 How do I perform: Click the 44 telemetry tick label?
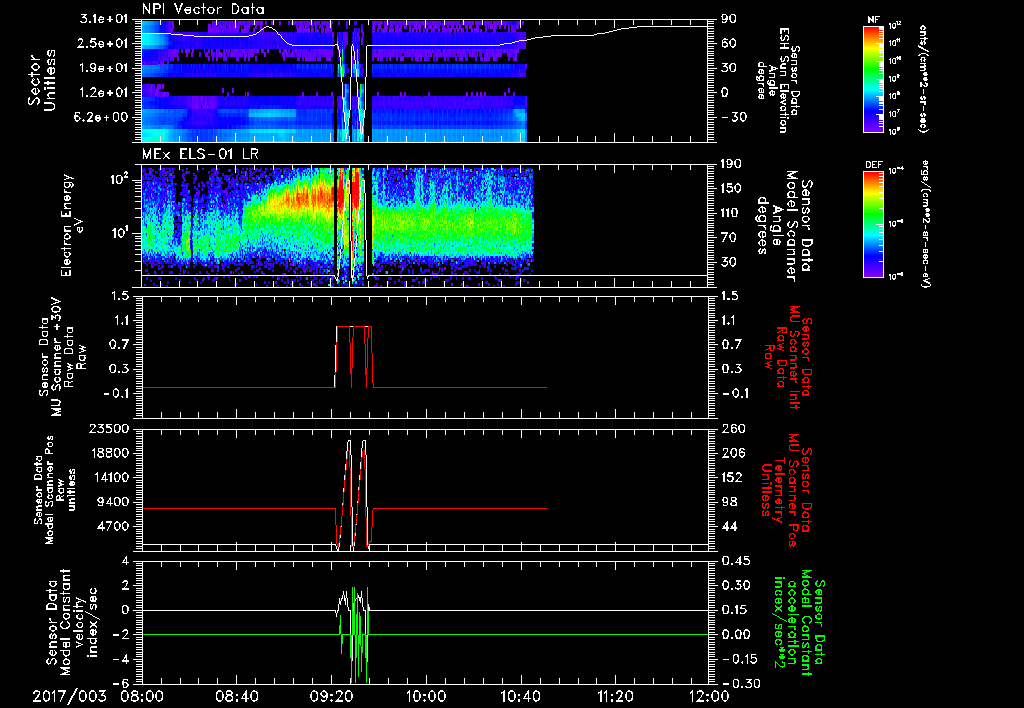(729, 526)
